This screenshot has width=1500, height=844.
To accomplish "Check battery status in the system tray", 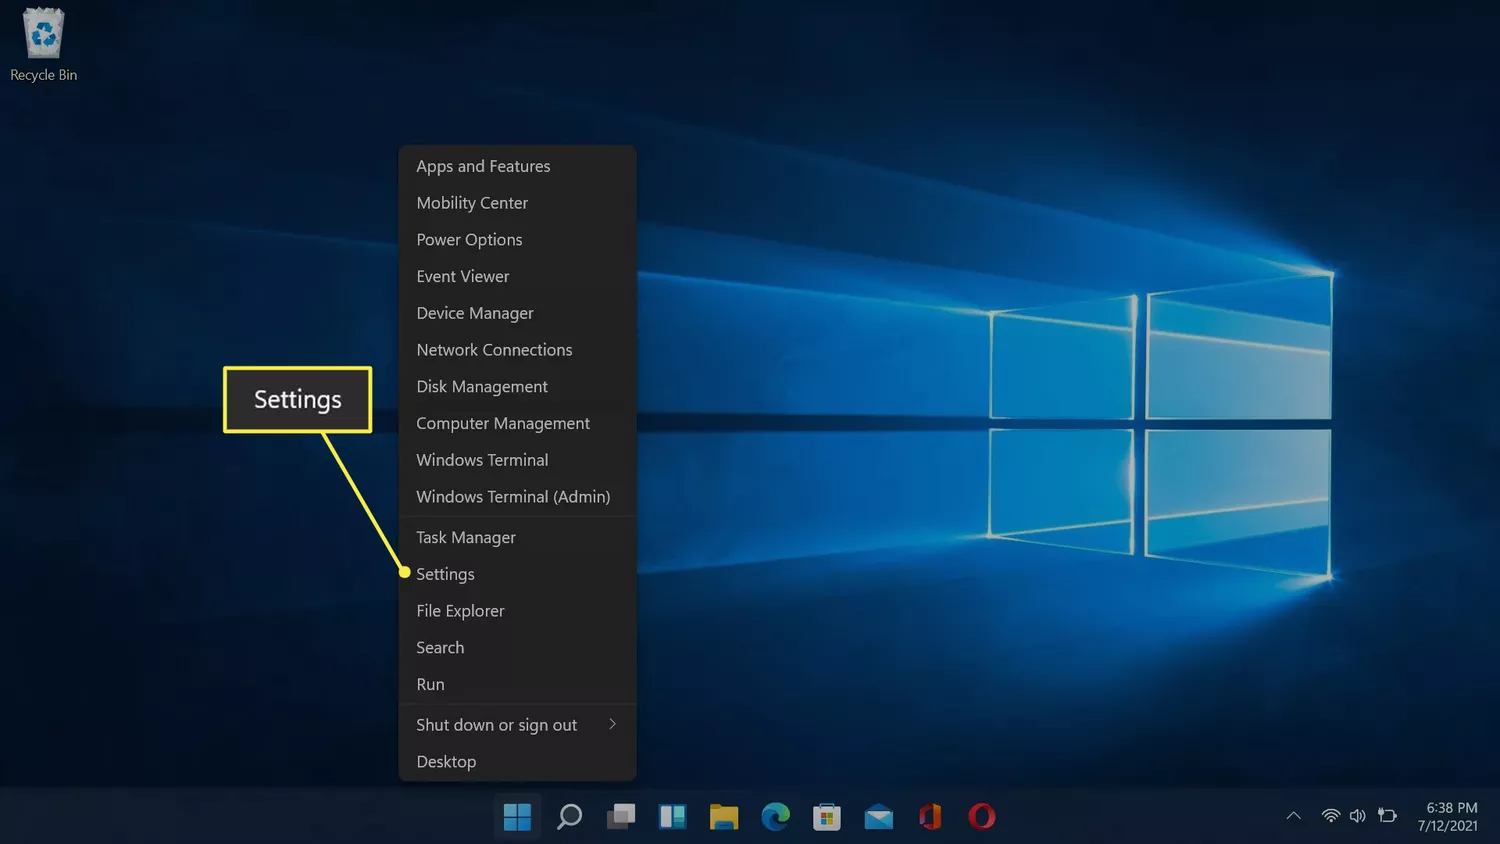I will [x=1388, y=815].
